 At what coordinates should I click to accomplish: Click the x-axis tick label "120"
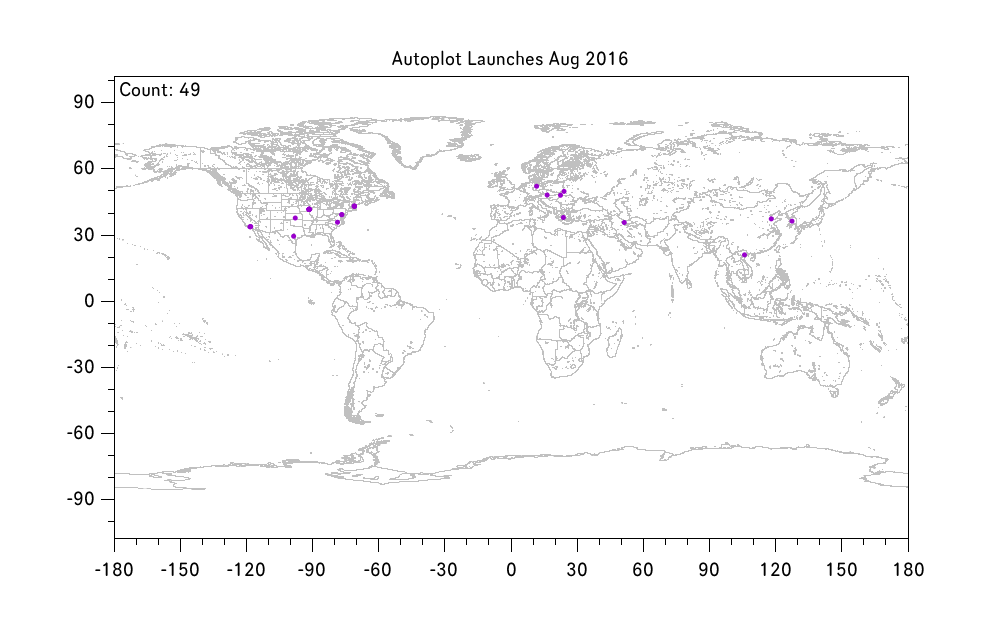775,570
